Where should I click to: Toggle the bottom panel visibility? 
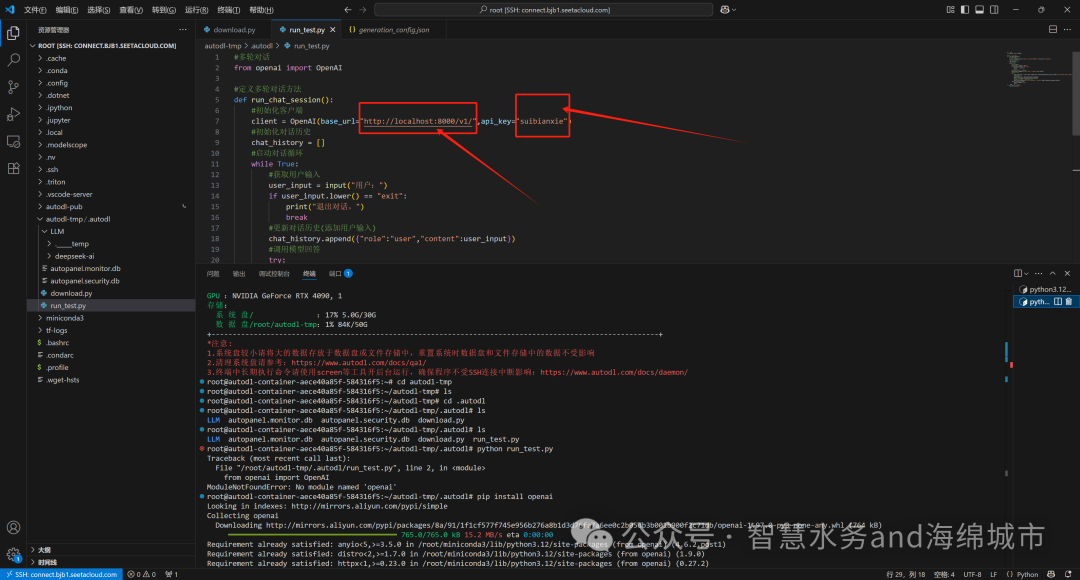pyautogui.click(x=979, y=10)
